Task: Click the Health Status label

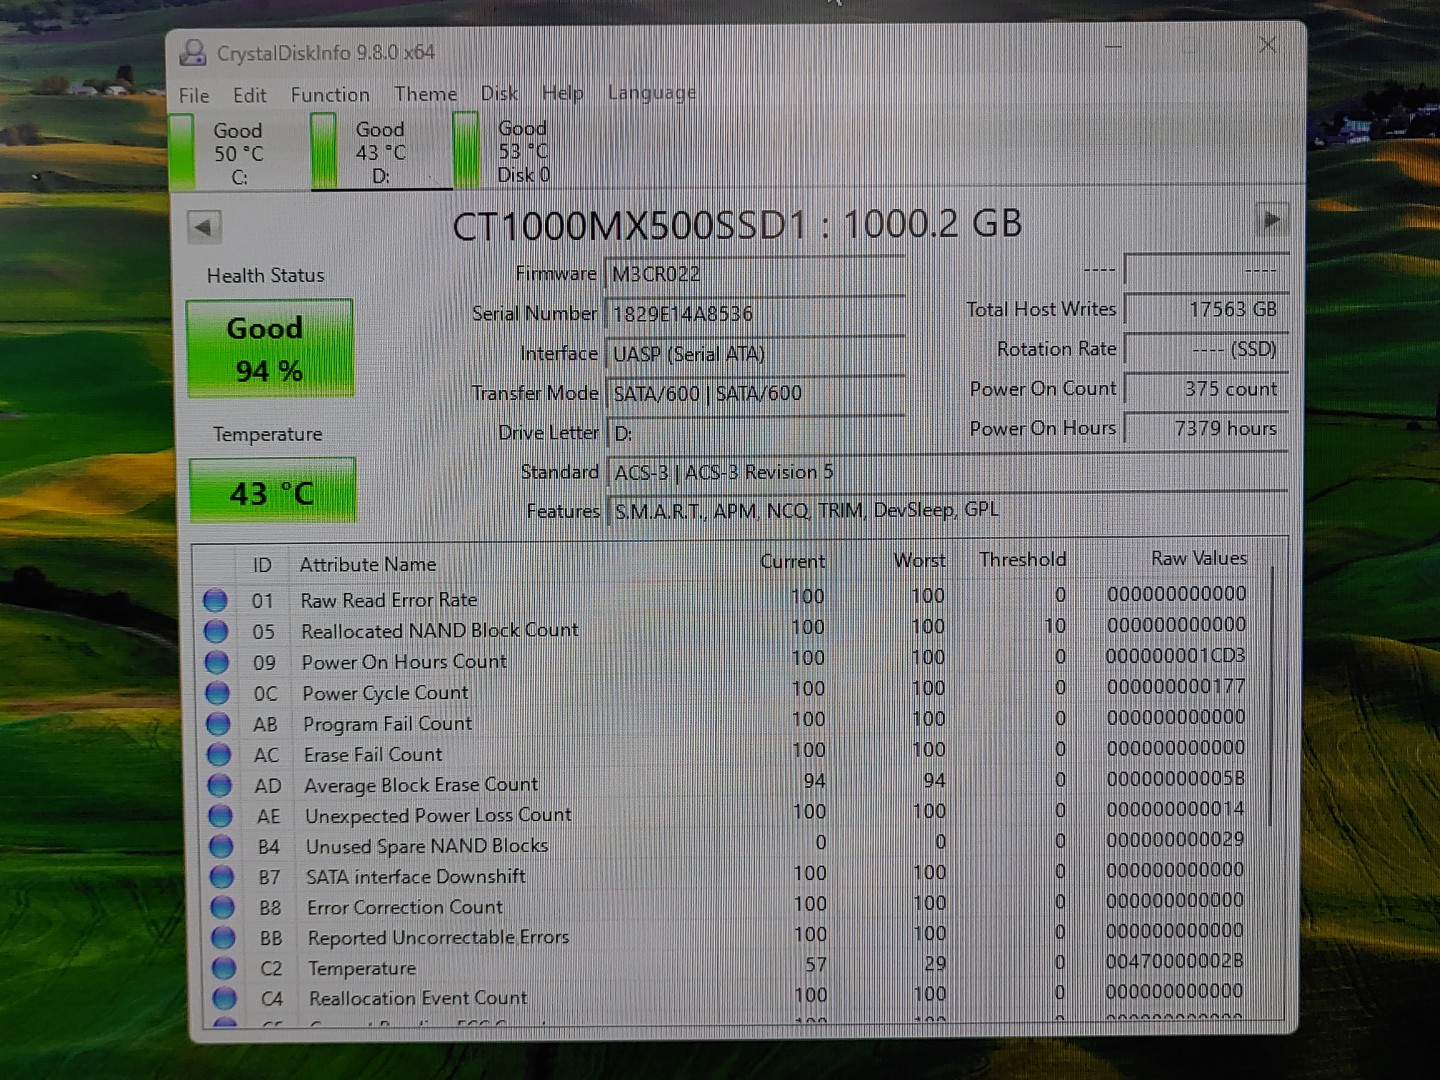Action: pos(265,275)
